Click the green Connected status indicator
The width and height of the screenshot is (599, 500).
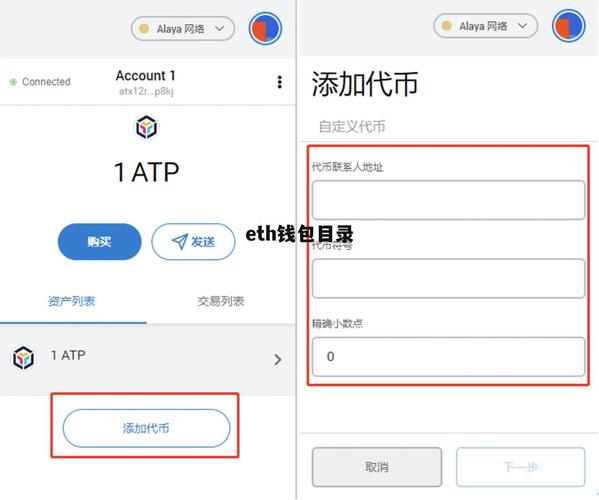13,82
